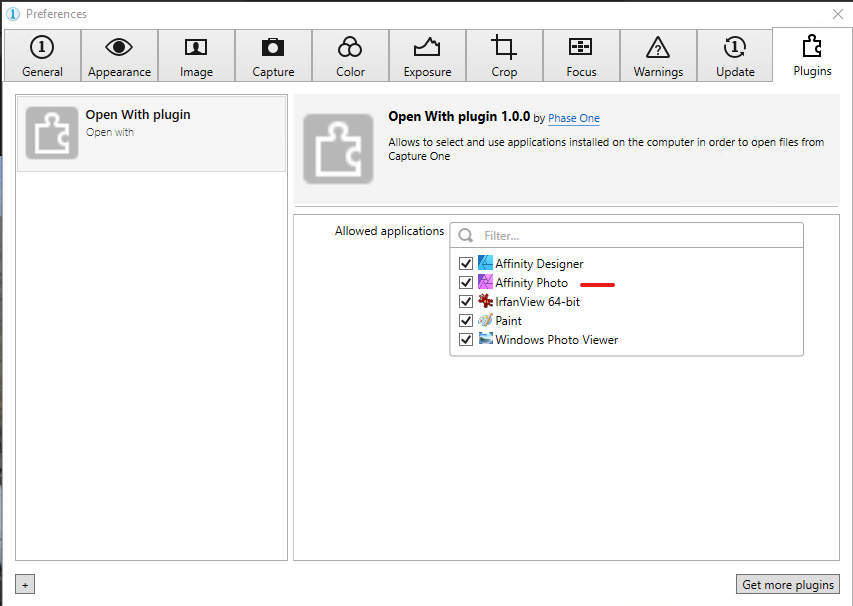Open the Update preferences tab
The width and height of the screenshot is (853, 606).
coord(735,56)
